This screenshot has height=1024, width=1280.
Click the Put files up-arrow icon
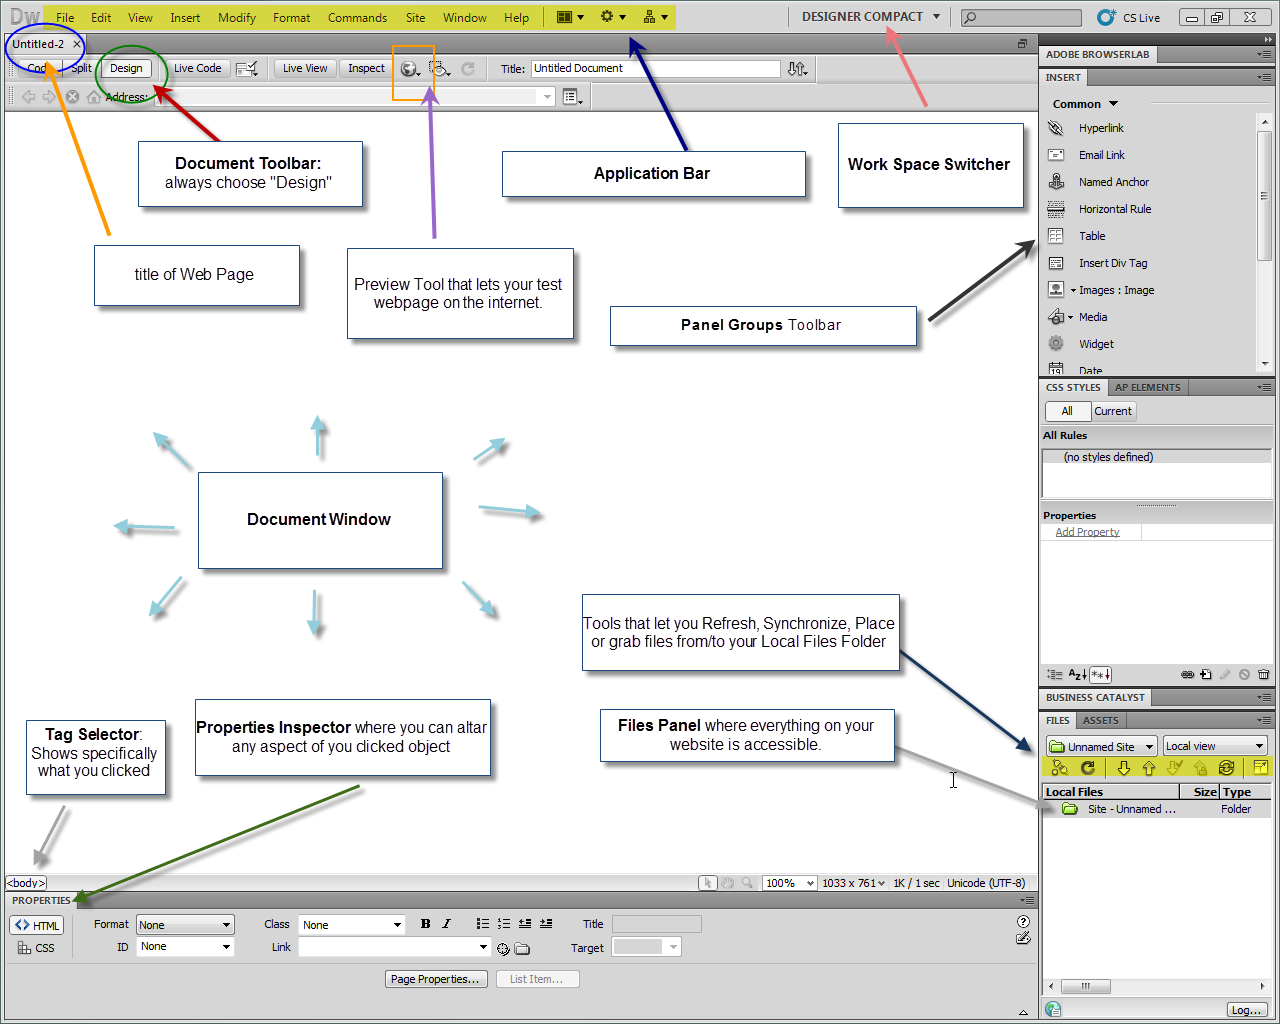coord(1148,768)
